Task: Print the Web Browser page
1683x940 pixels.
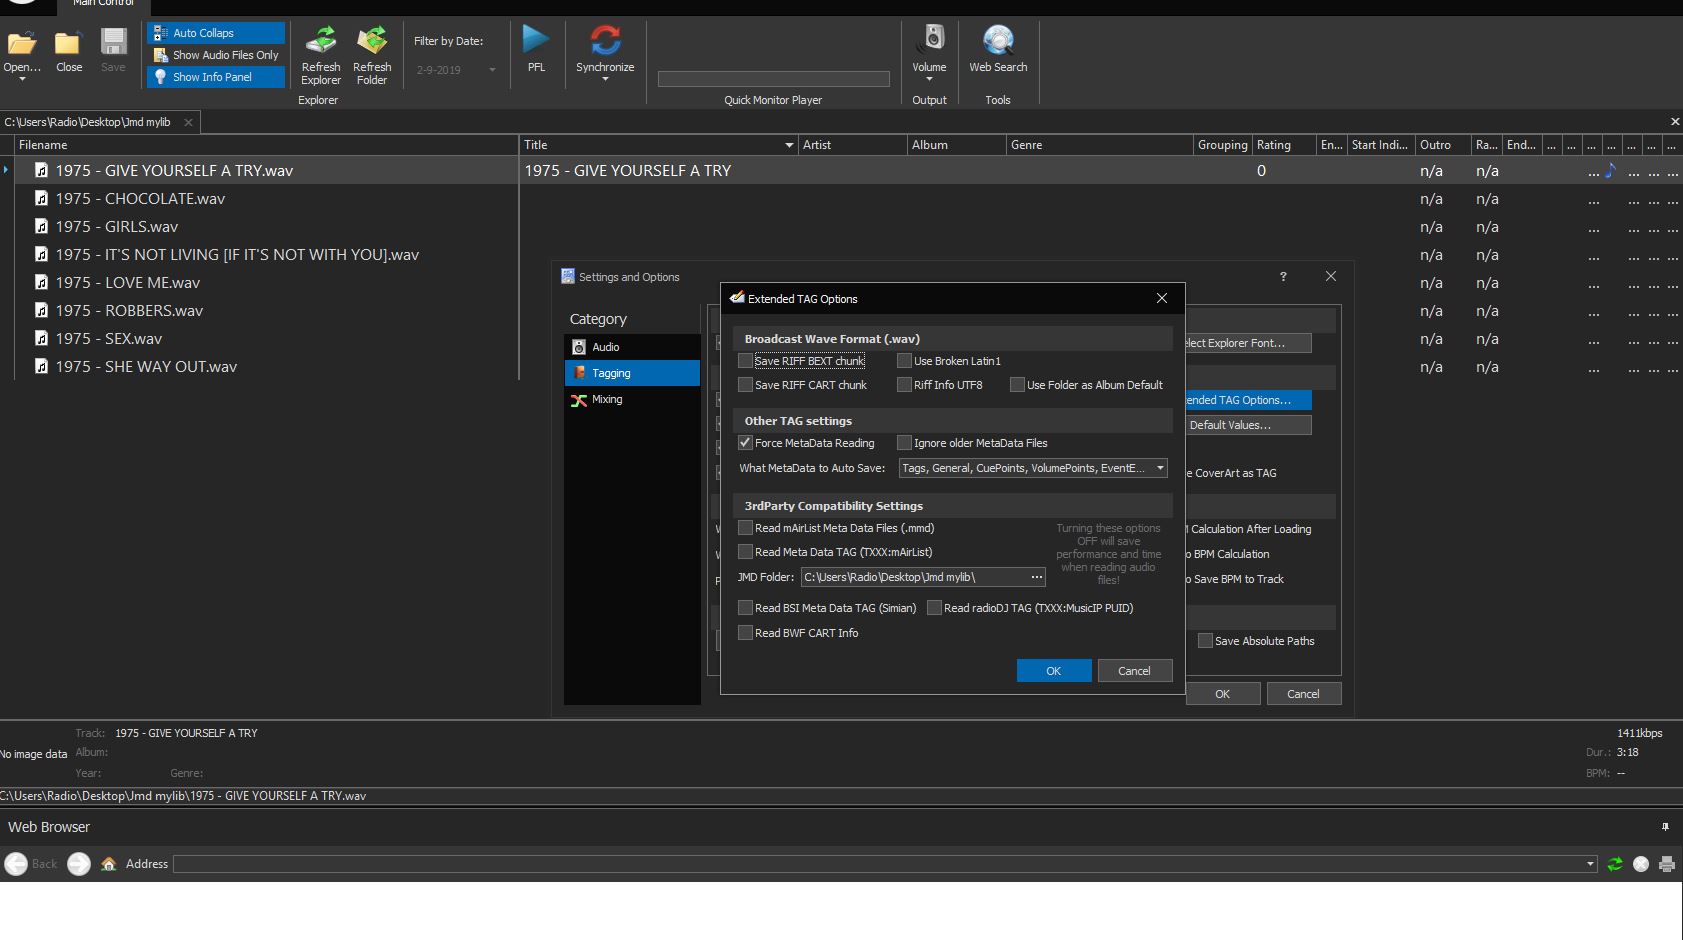Action: [x=1667, y=864]
